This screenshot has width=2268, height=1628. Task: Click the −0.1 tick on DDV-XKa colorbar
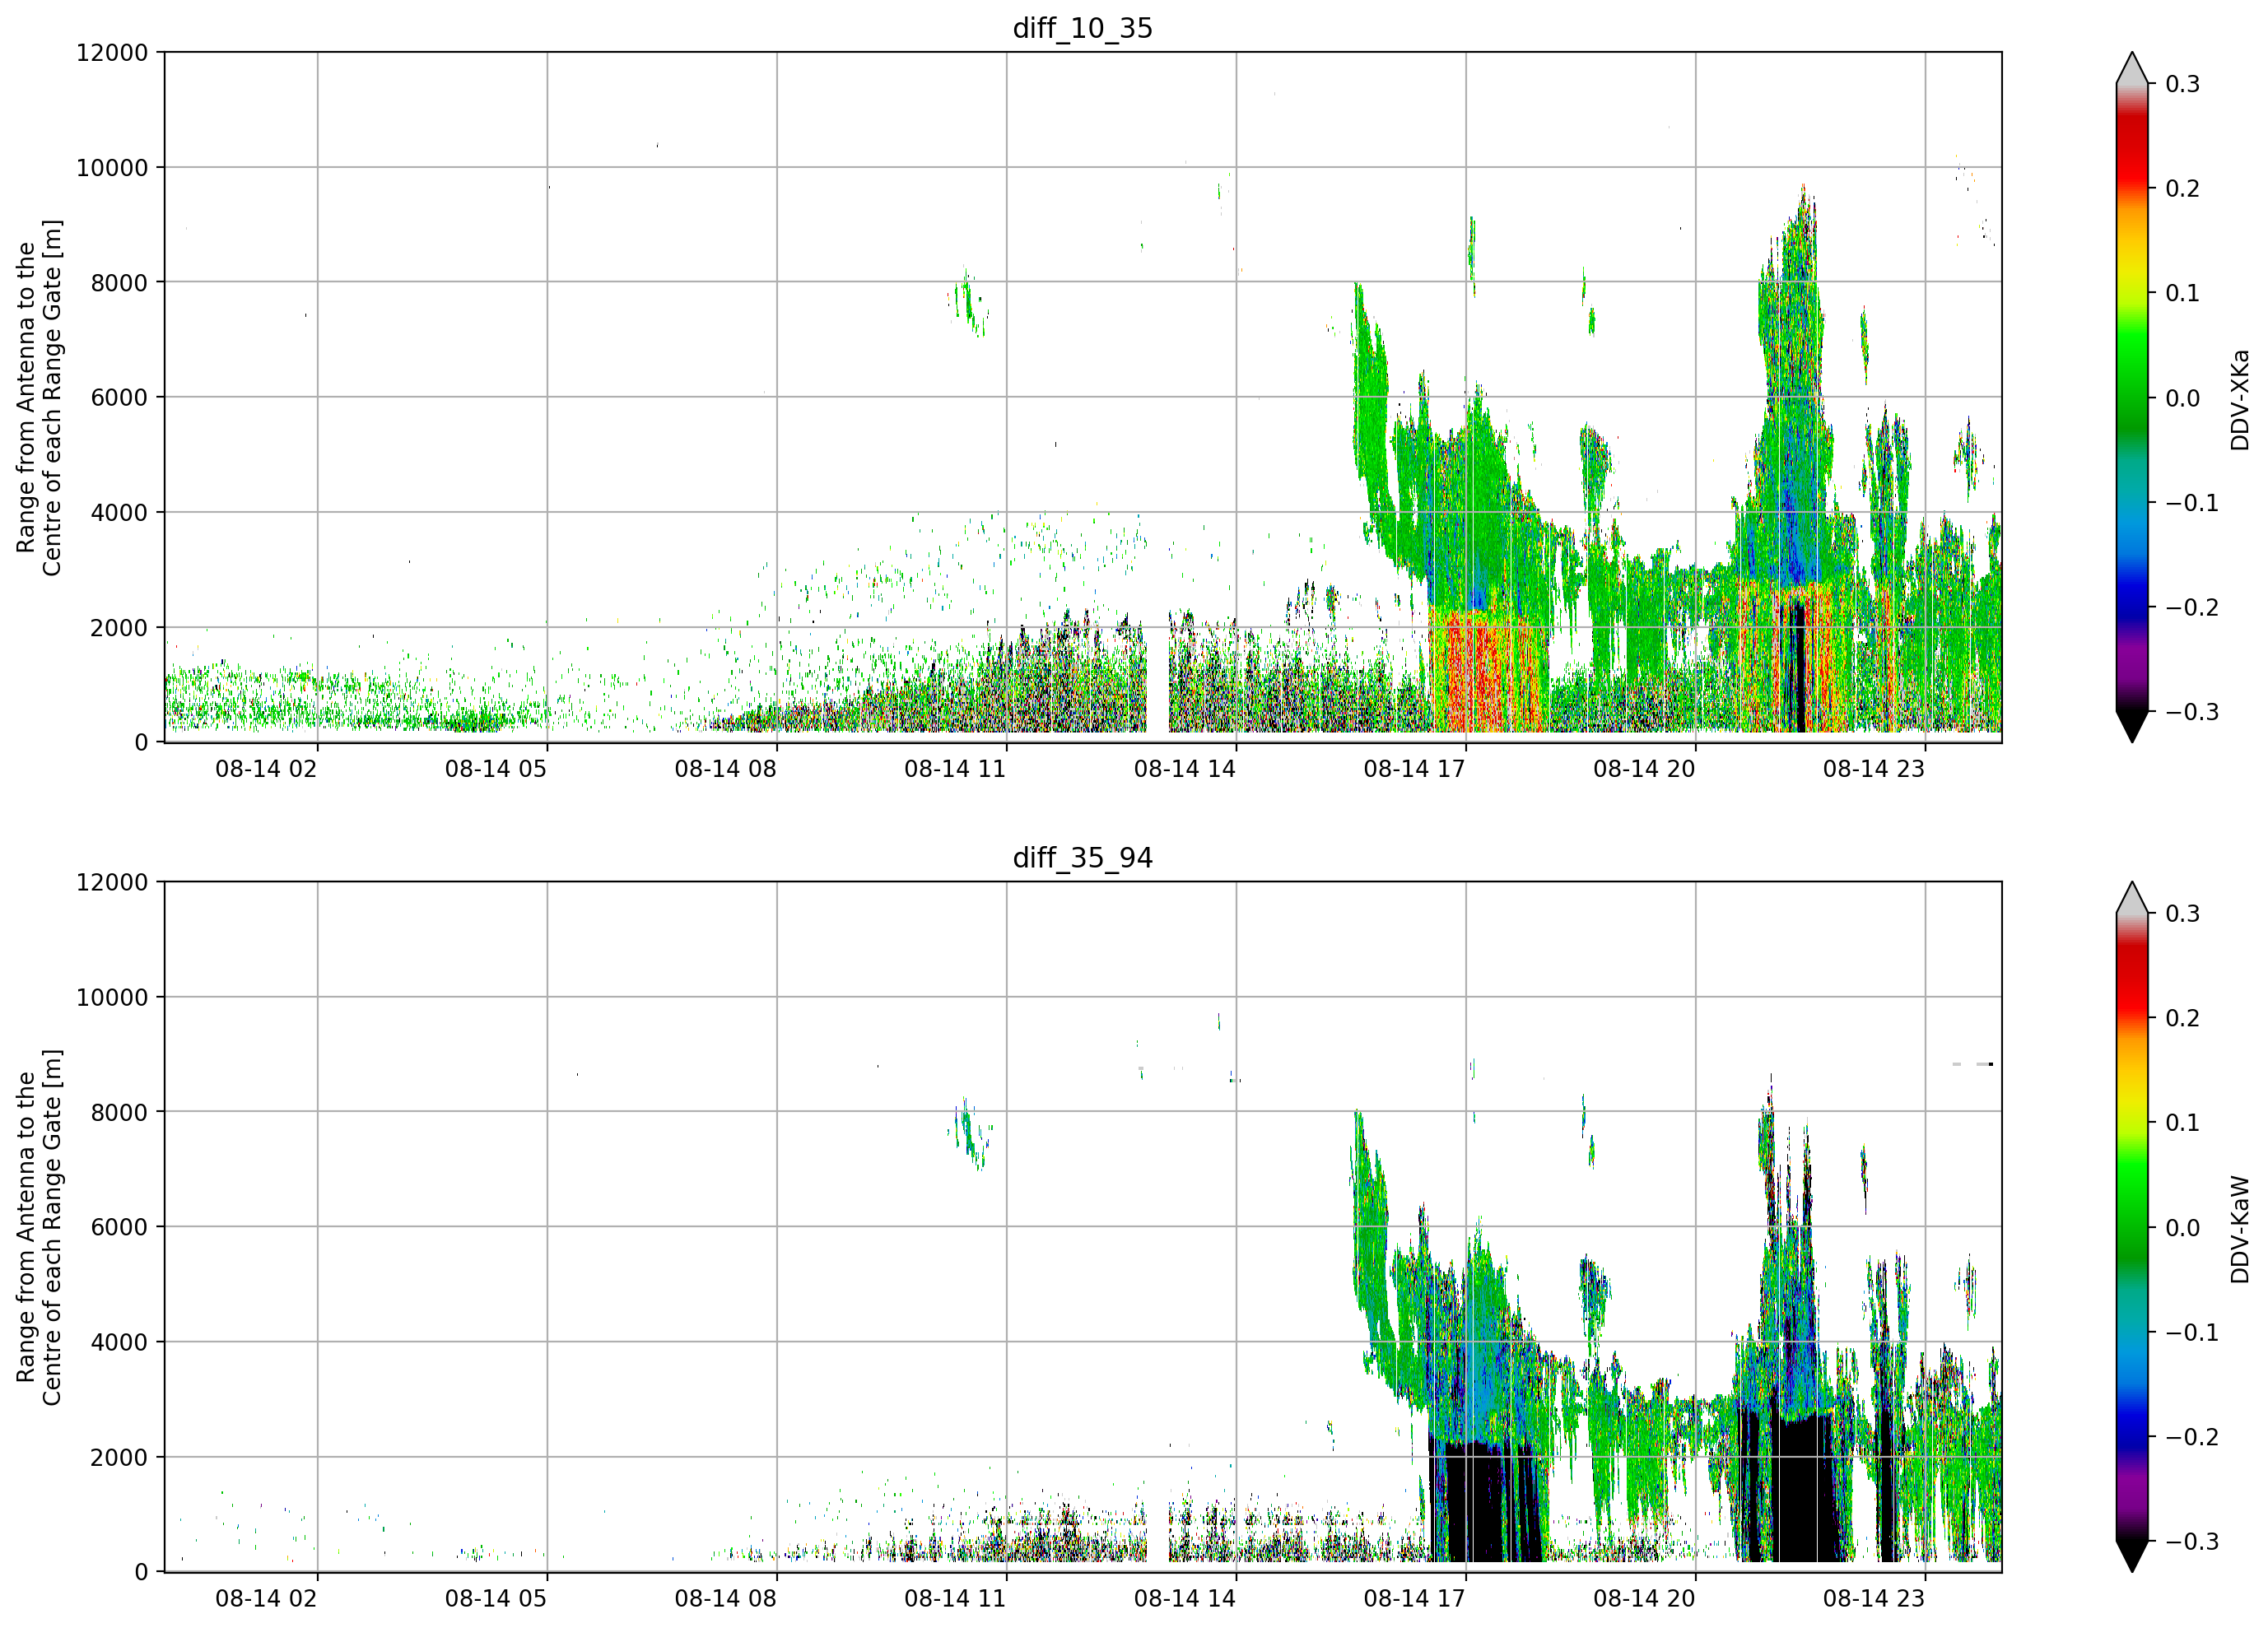tap(2192, 503)
